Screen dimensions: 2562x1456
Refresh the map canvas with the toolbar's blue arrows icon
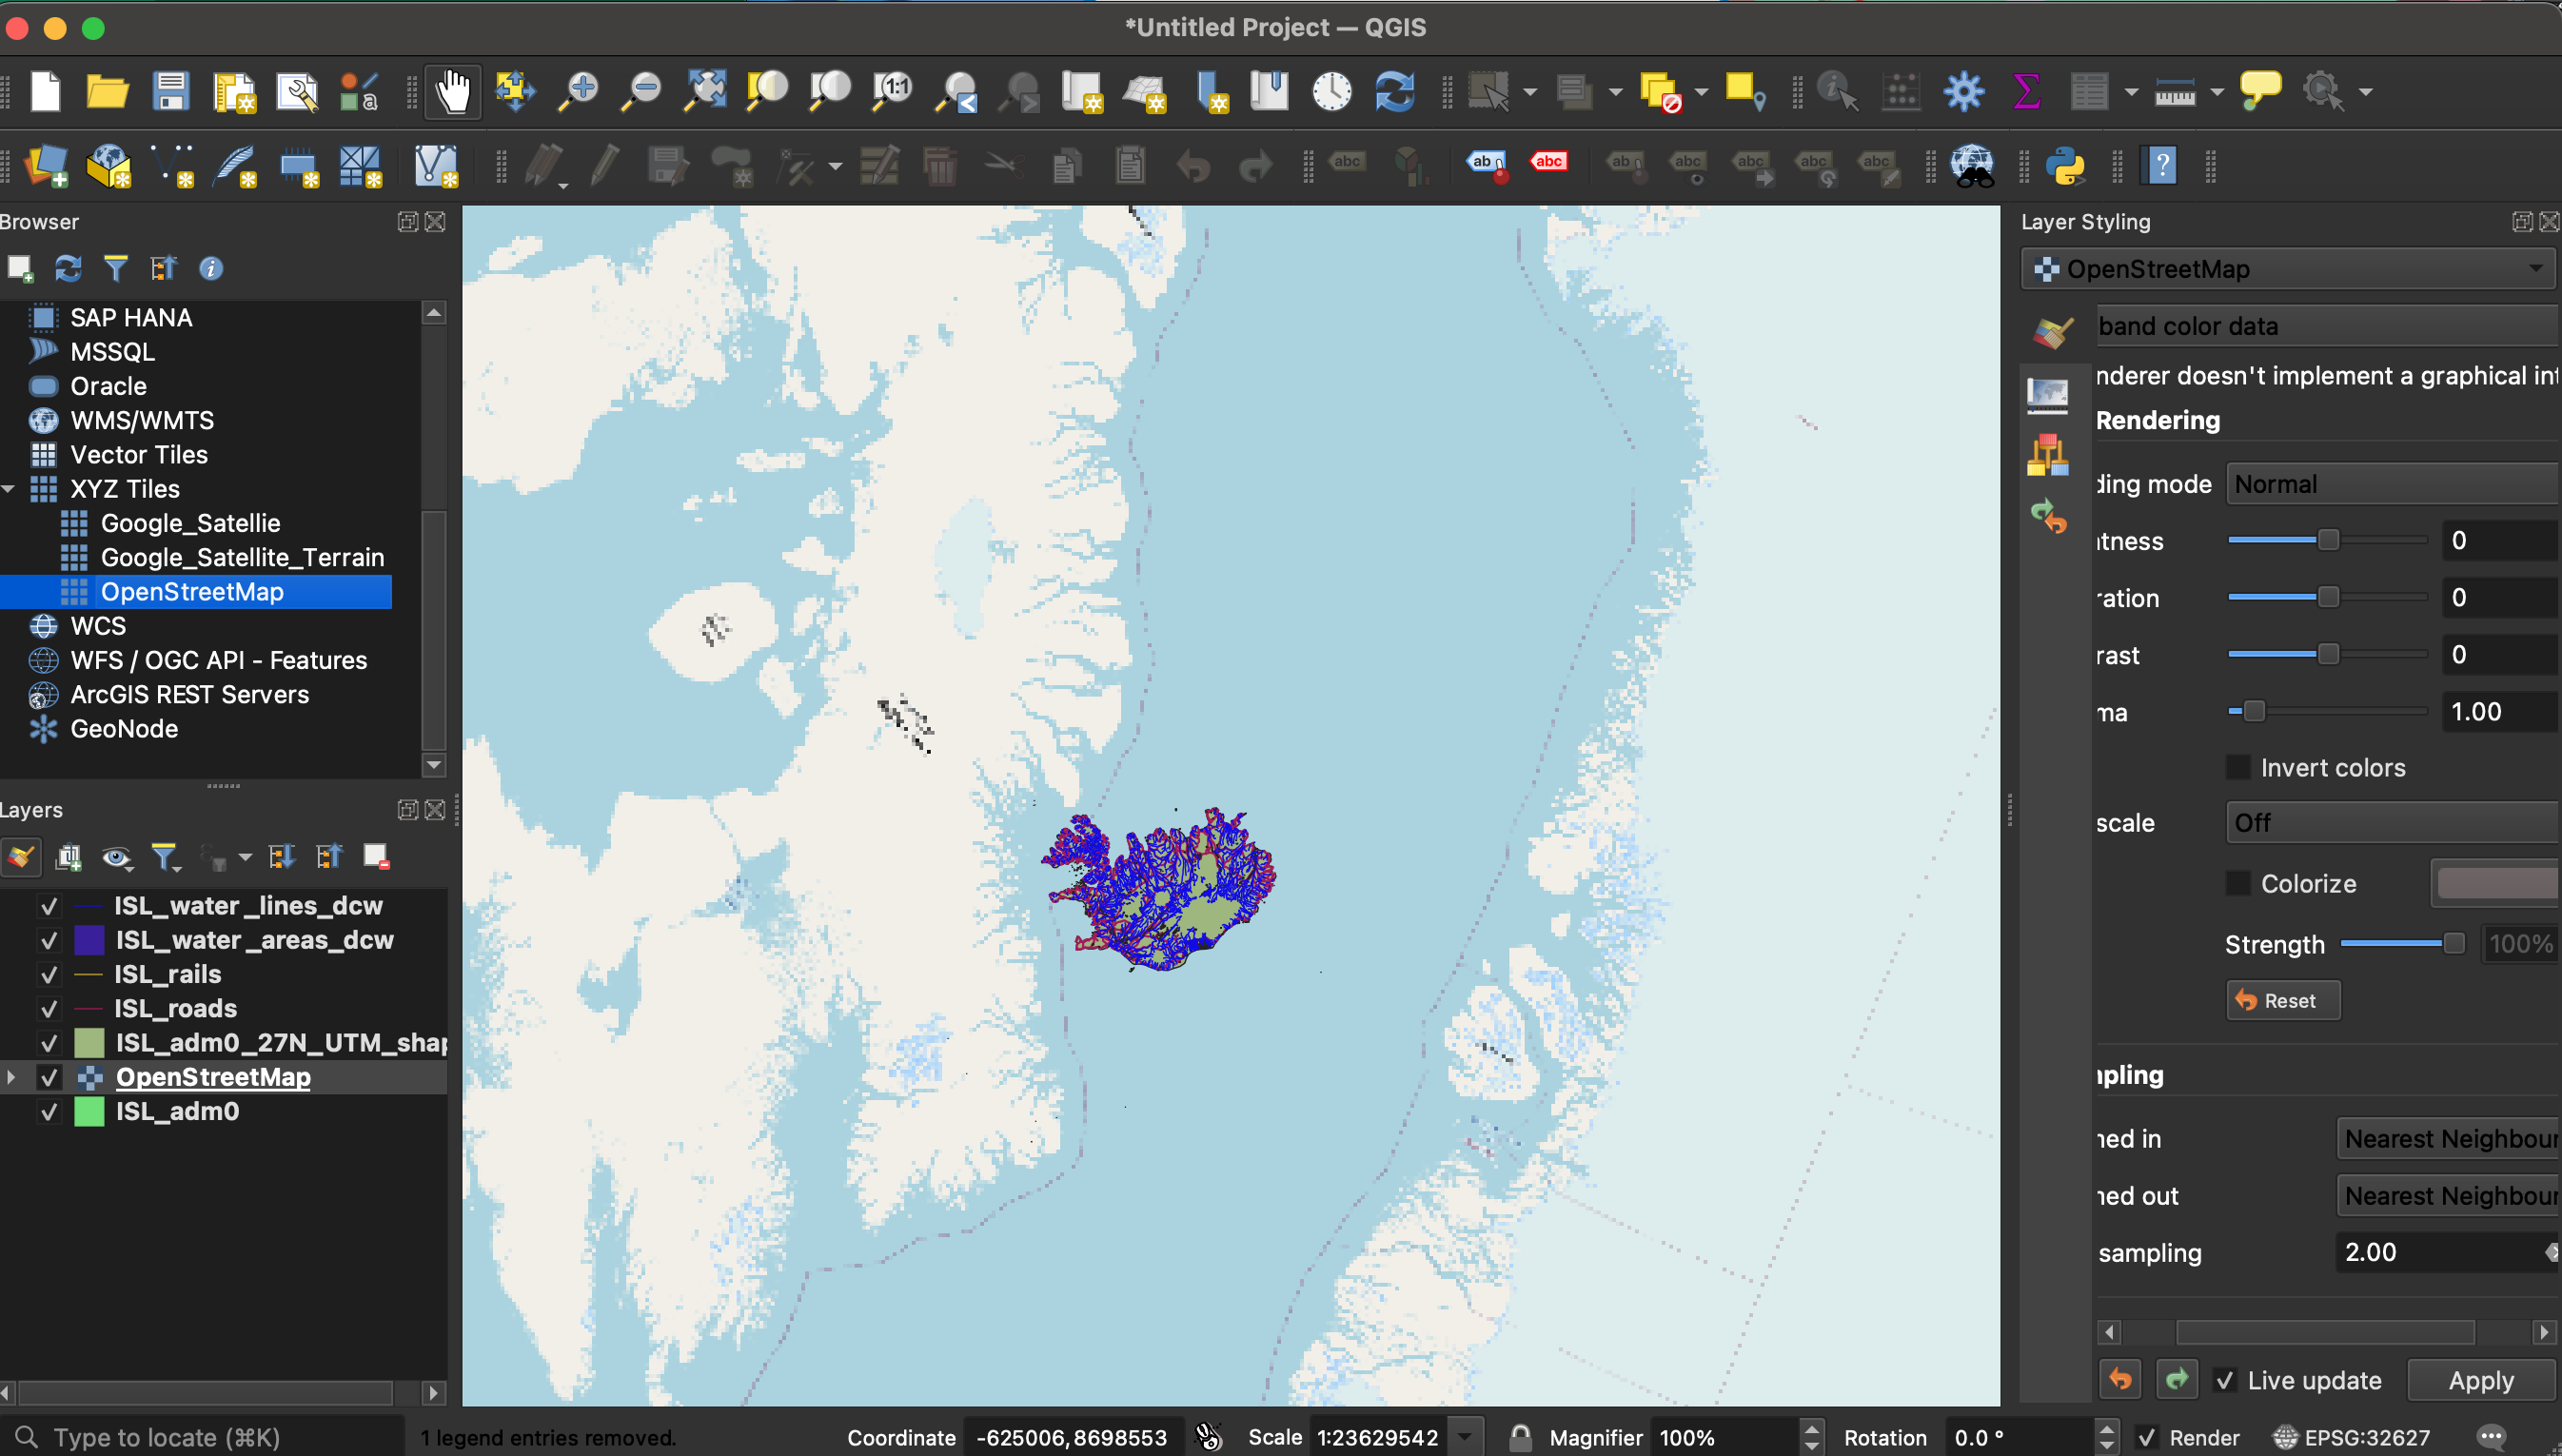[x=1394, y=91]
